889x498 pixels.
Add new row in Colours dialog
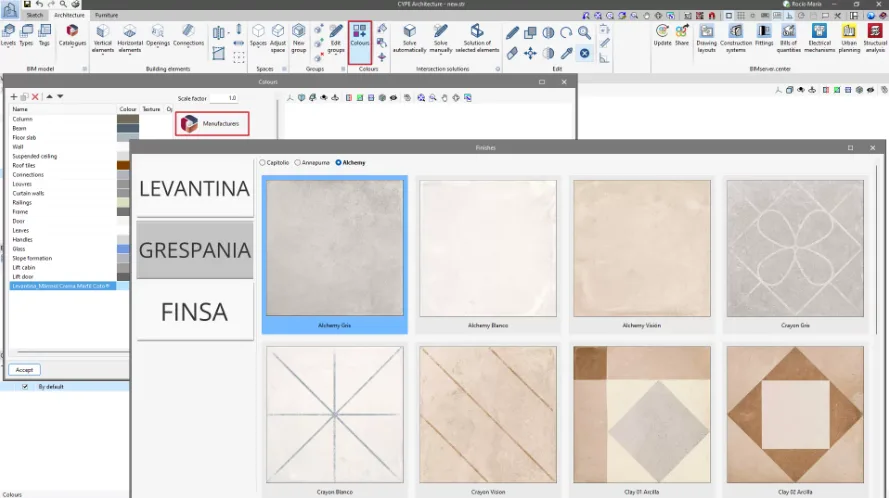pyautogui.click(x=14, y=97)
